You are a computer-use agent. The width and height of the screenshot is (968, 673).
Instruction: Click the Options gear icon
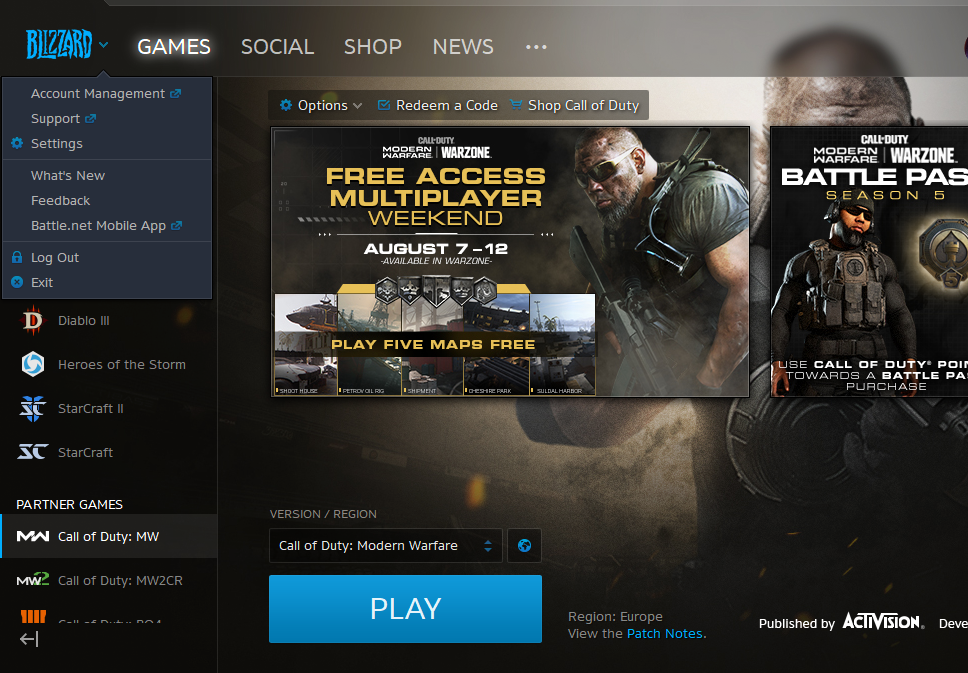point(286,105)
